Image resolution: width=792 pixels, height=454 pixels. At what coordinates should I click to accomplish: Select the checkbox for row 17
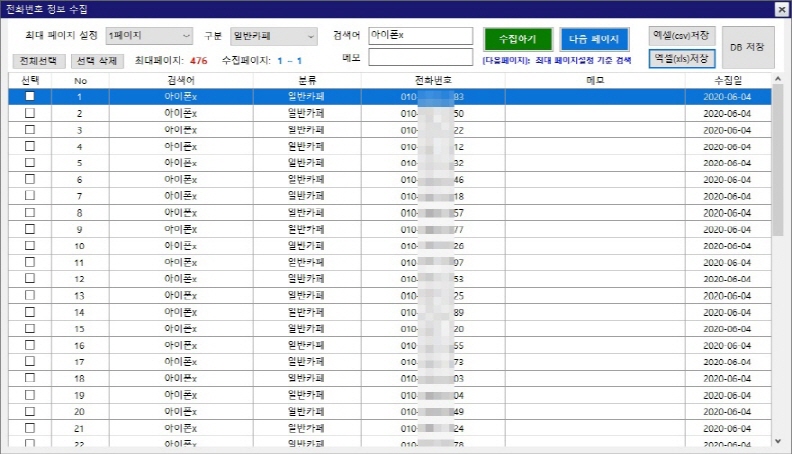point(30,361)
